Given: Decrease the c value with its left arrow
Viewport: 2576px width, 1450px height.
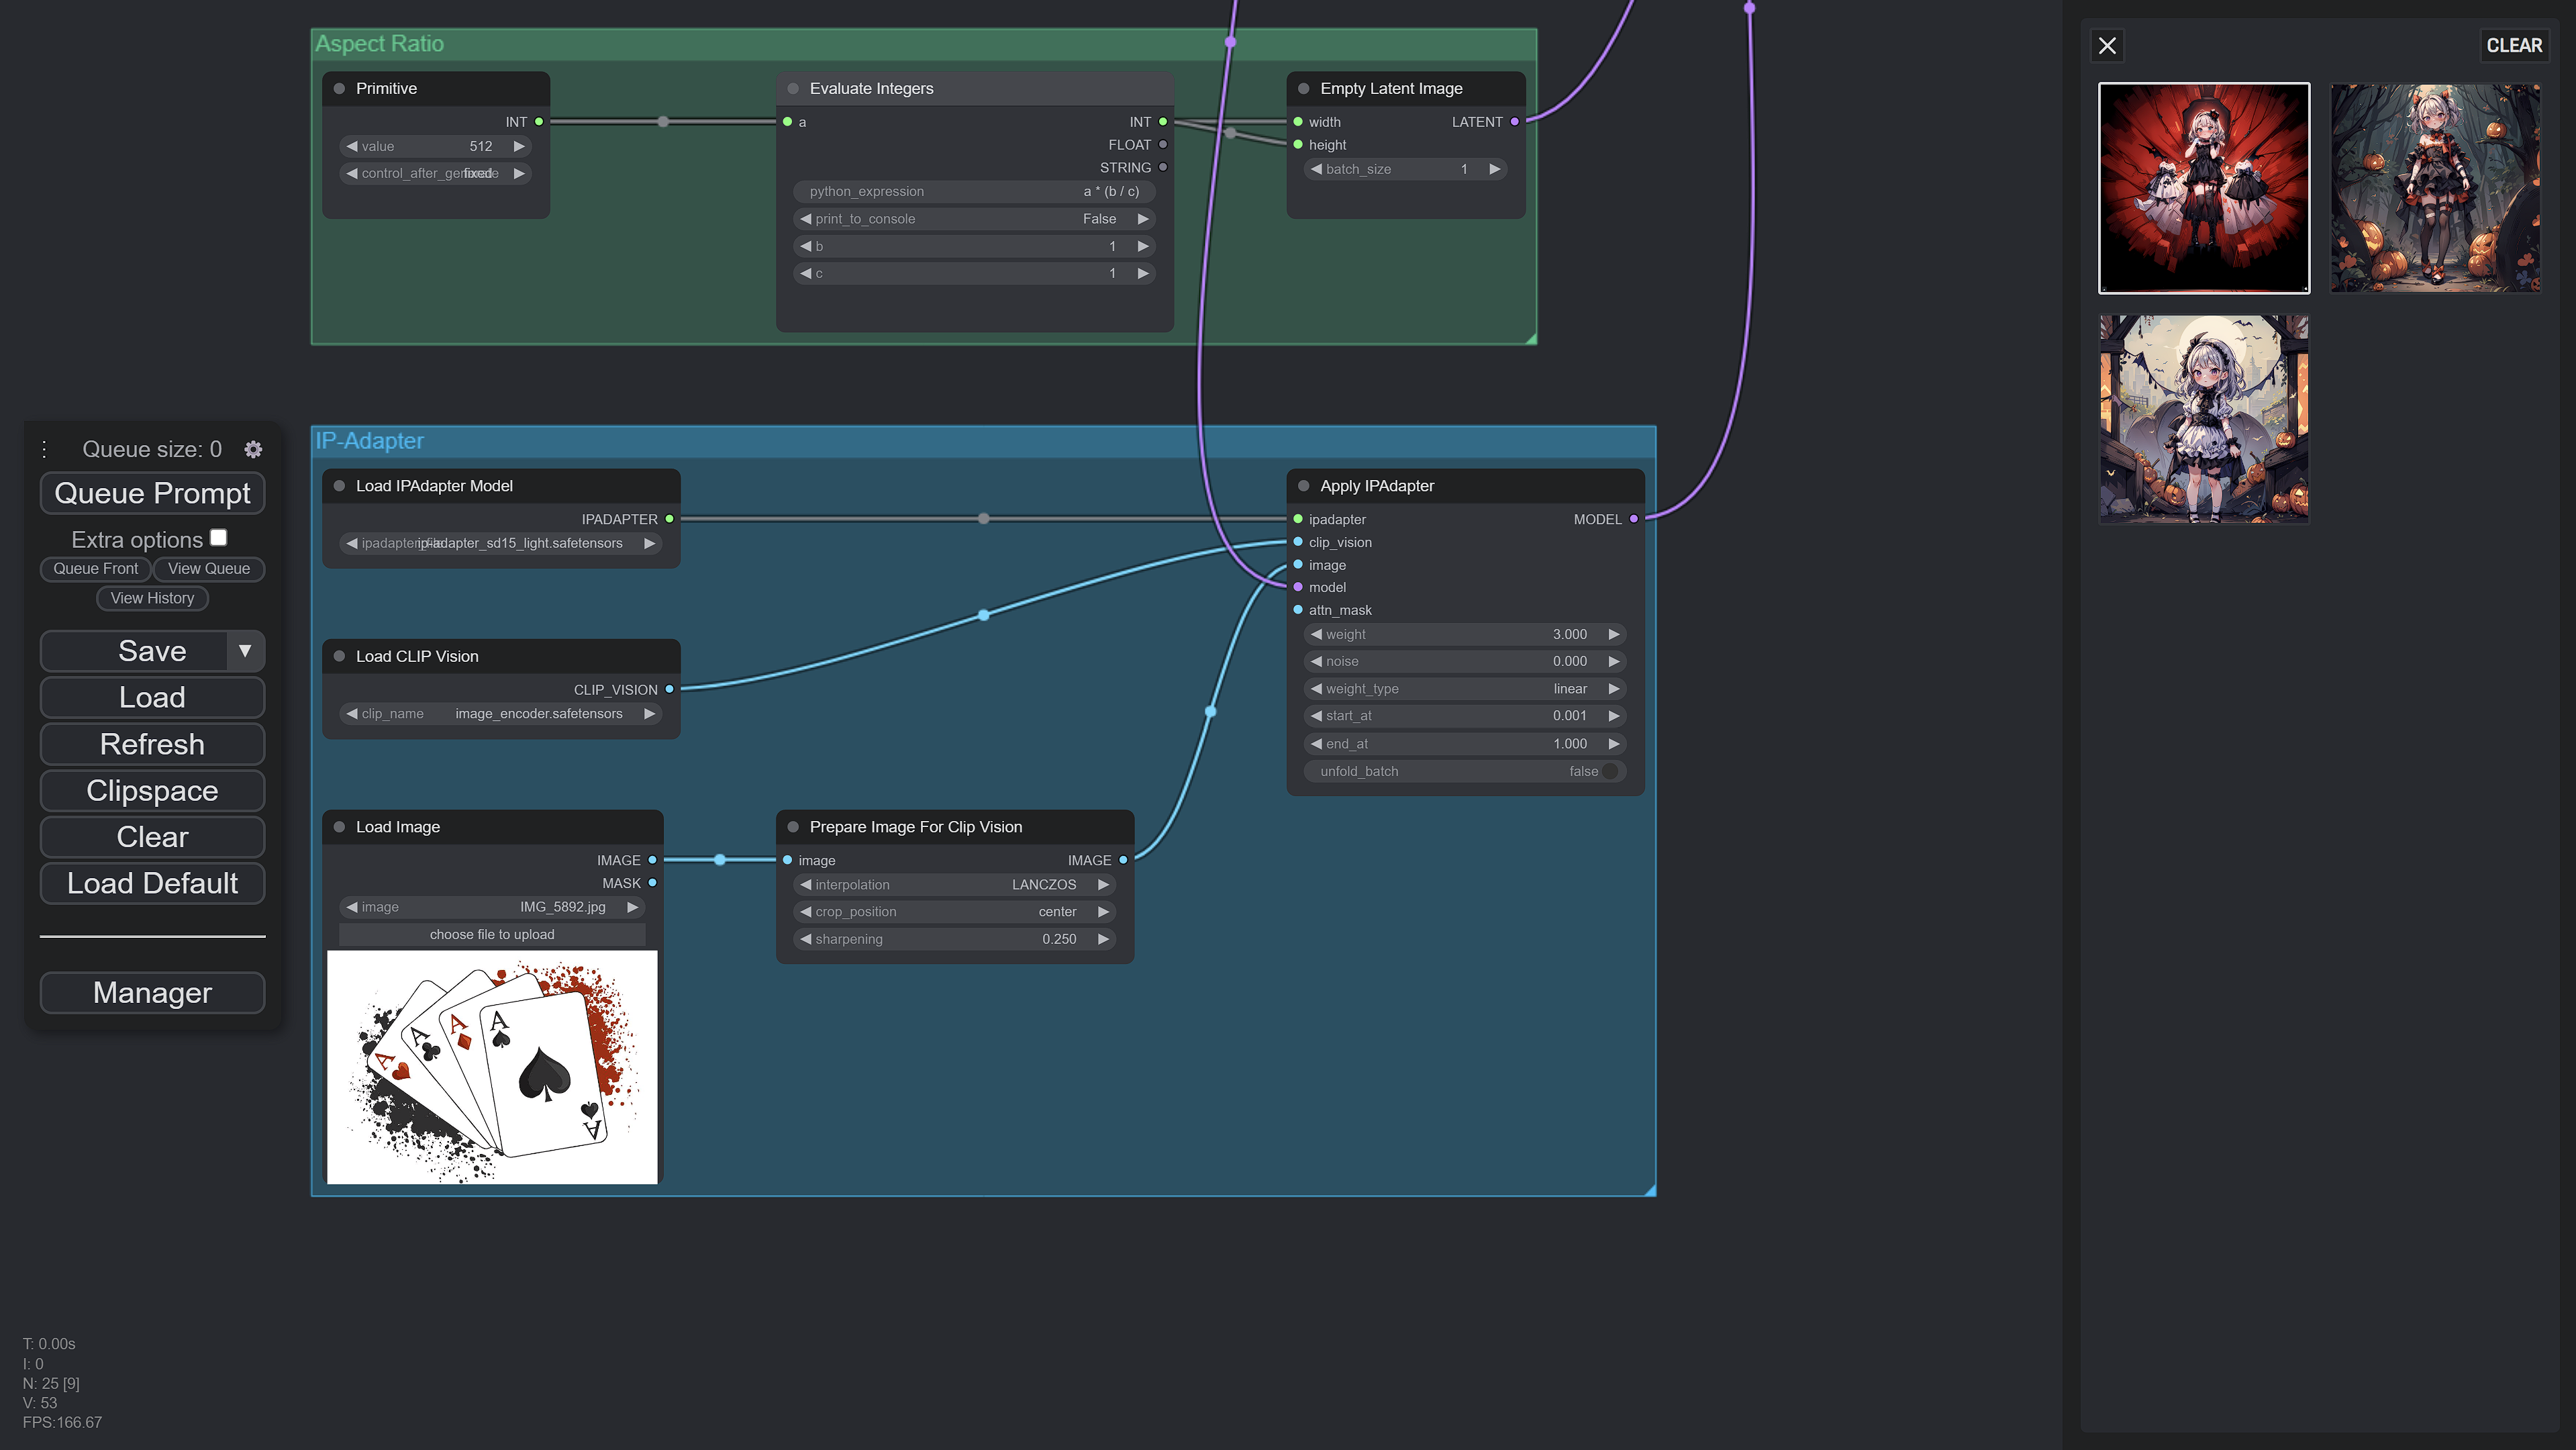Looking at the screenshot, I should pos(805,273).
